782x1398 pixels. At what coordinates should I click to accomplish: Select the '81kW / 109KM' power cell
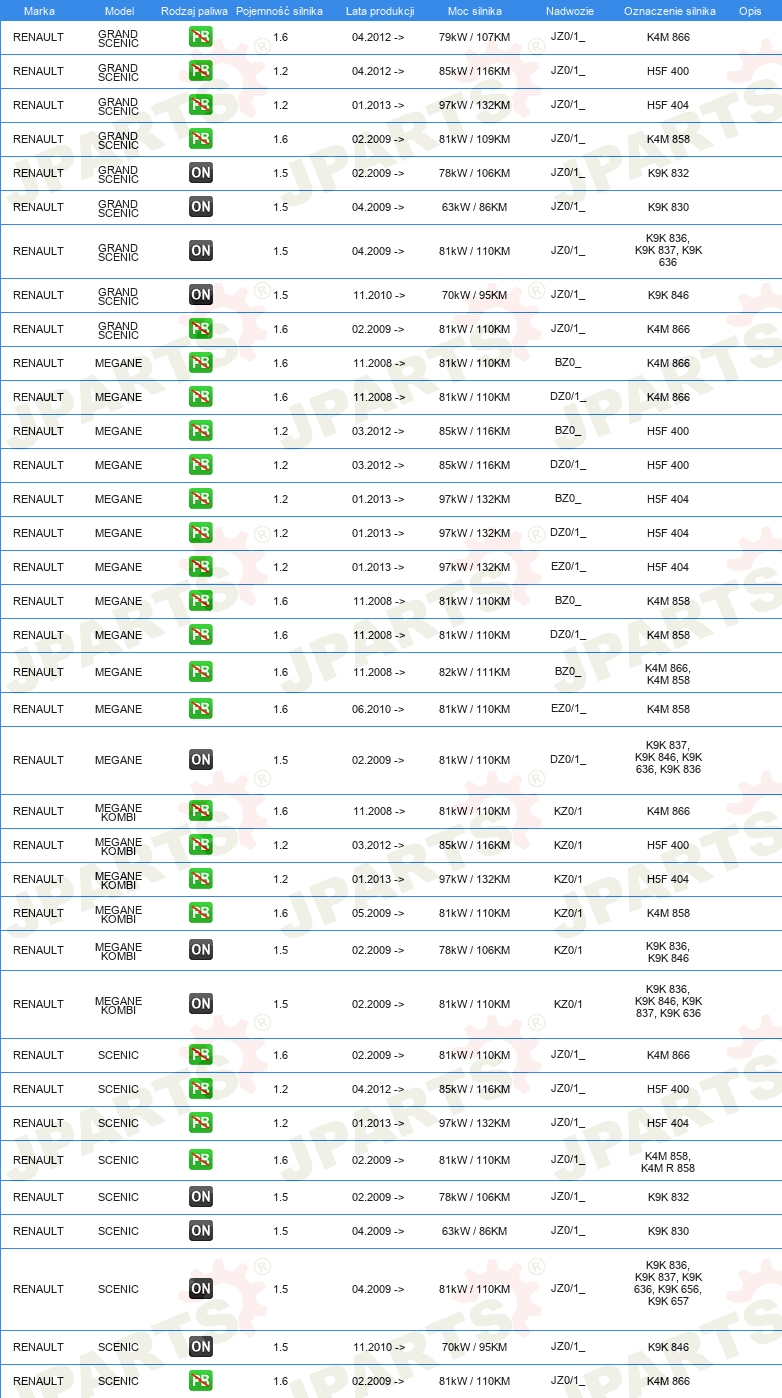[474, 139]
